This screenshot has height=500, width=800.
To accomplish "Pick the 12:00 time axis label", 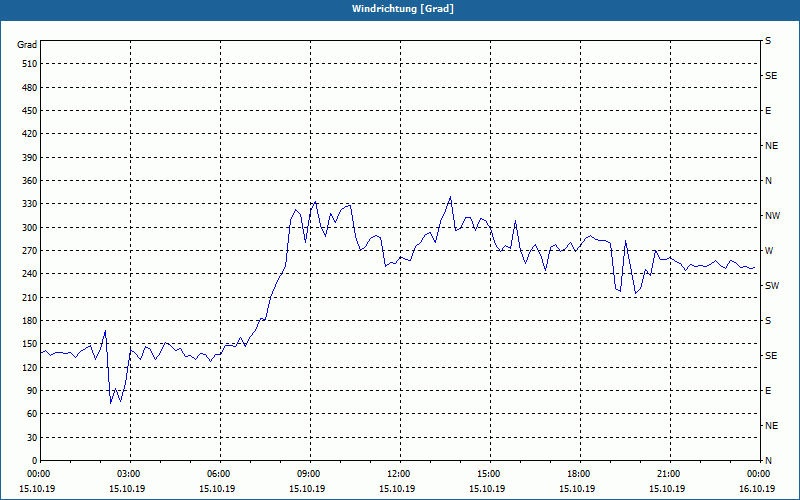I will (x=397, y=474).
